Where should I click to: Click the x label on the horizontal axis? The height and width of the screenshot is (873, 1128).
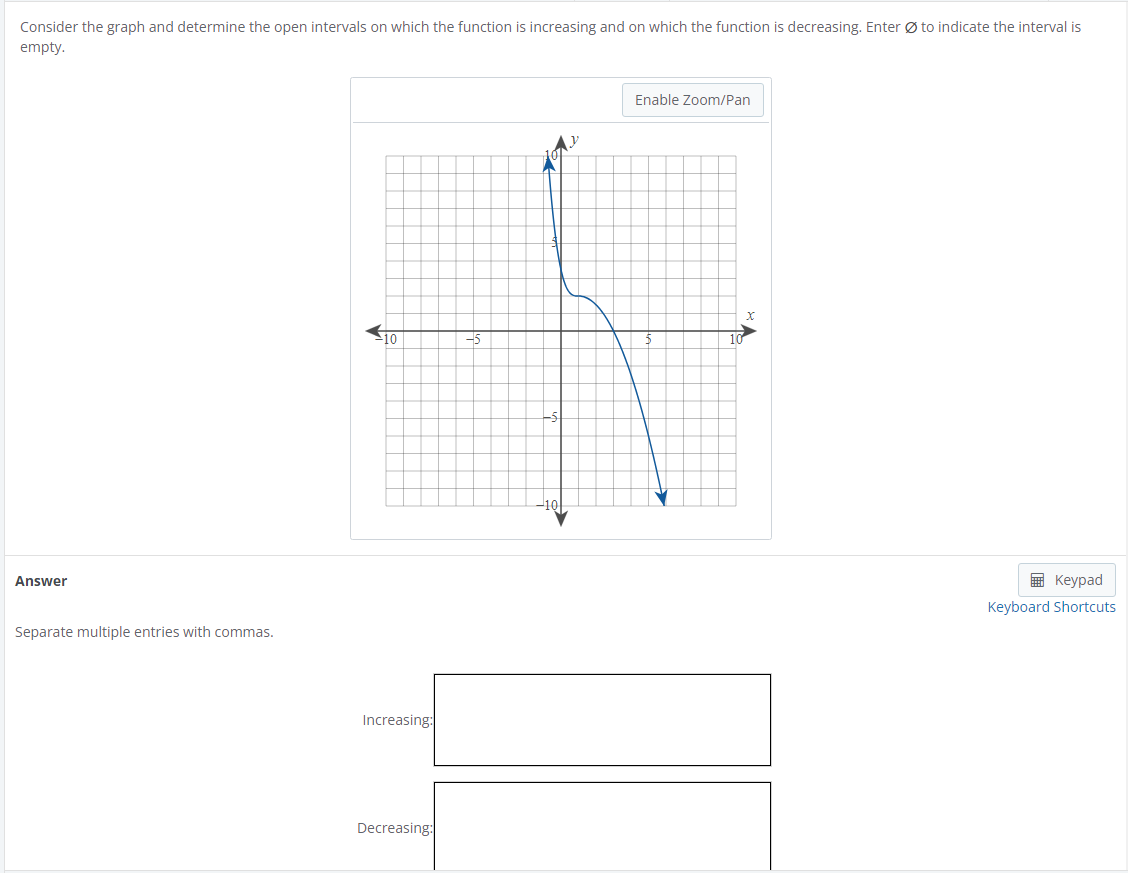coord(750,315)
